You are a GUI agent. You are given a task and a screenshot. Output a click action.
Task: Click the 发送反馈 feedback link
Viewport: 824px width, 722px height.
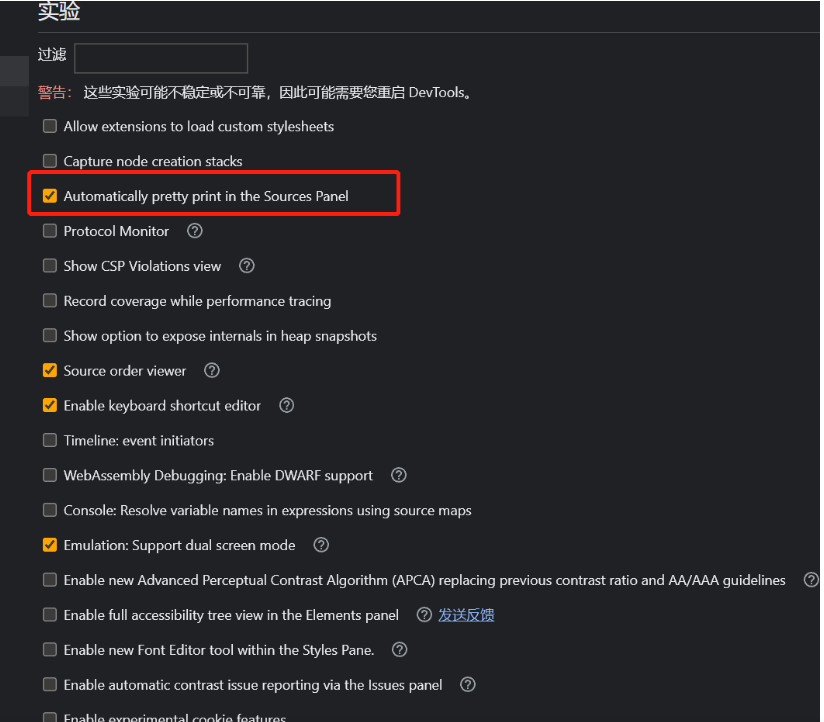pyautogui.click(x=466, y=615)
